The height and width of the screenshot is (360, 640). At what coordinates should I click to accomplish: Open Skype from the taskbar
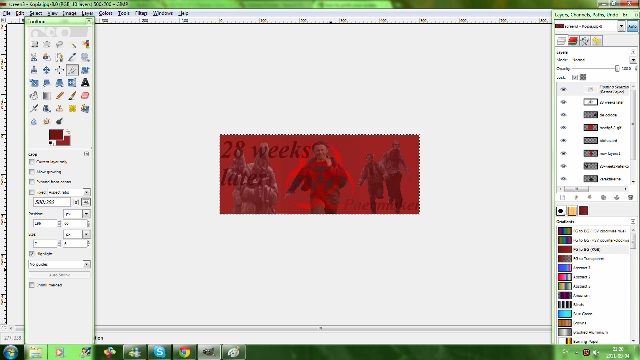(x=160, y=351)
